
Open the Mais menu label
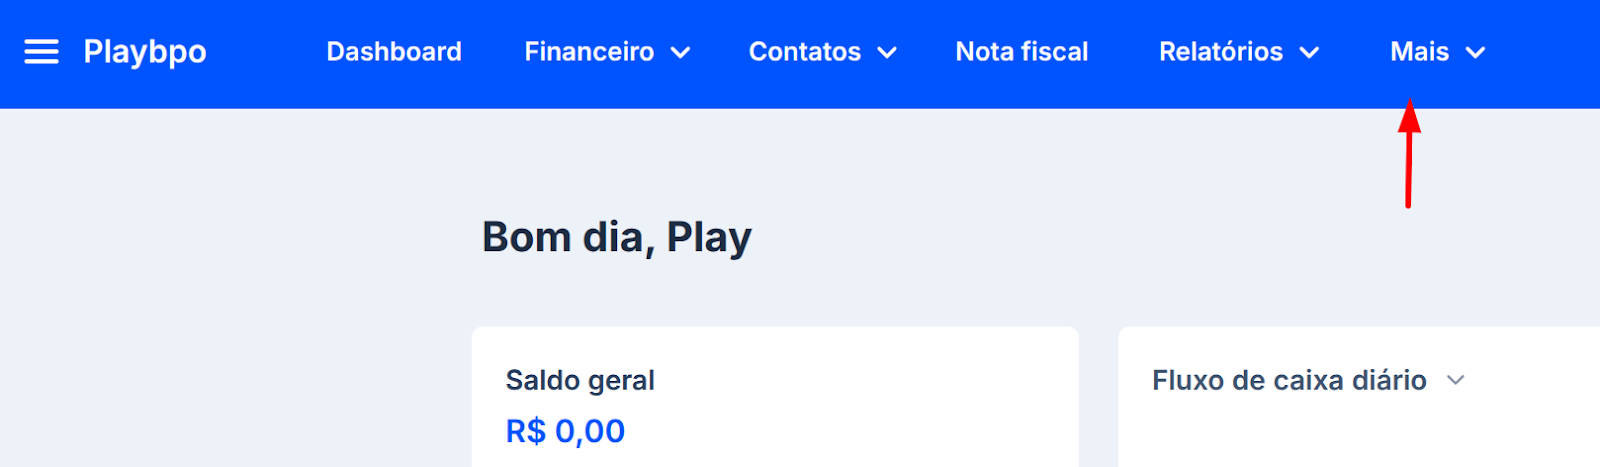pos(1419,52)
